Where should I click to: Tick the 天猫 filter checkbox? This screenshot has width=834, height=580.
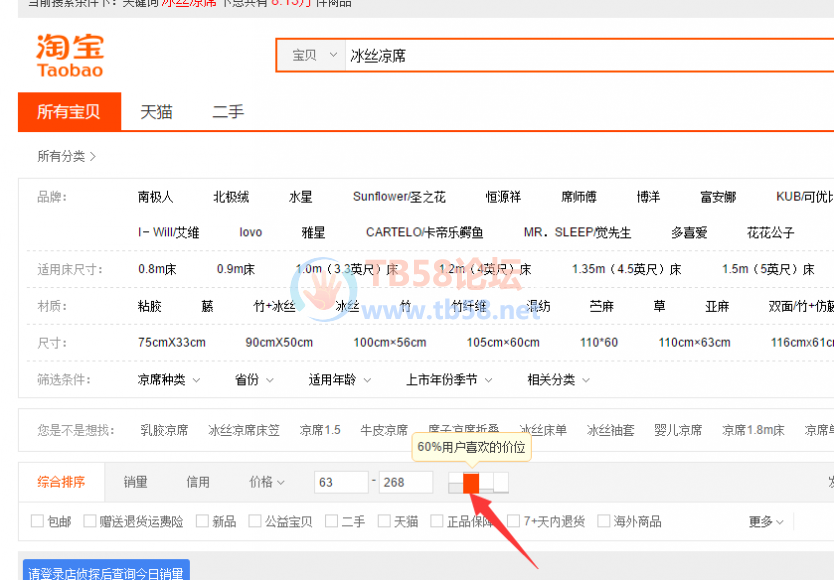[384, 521]
